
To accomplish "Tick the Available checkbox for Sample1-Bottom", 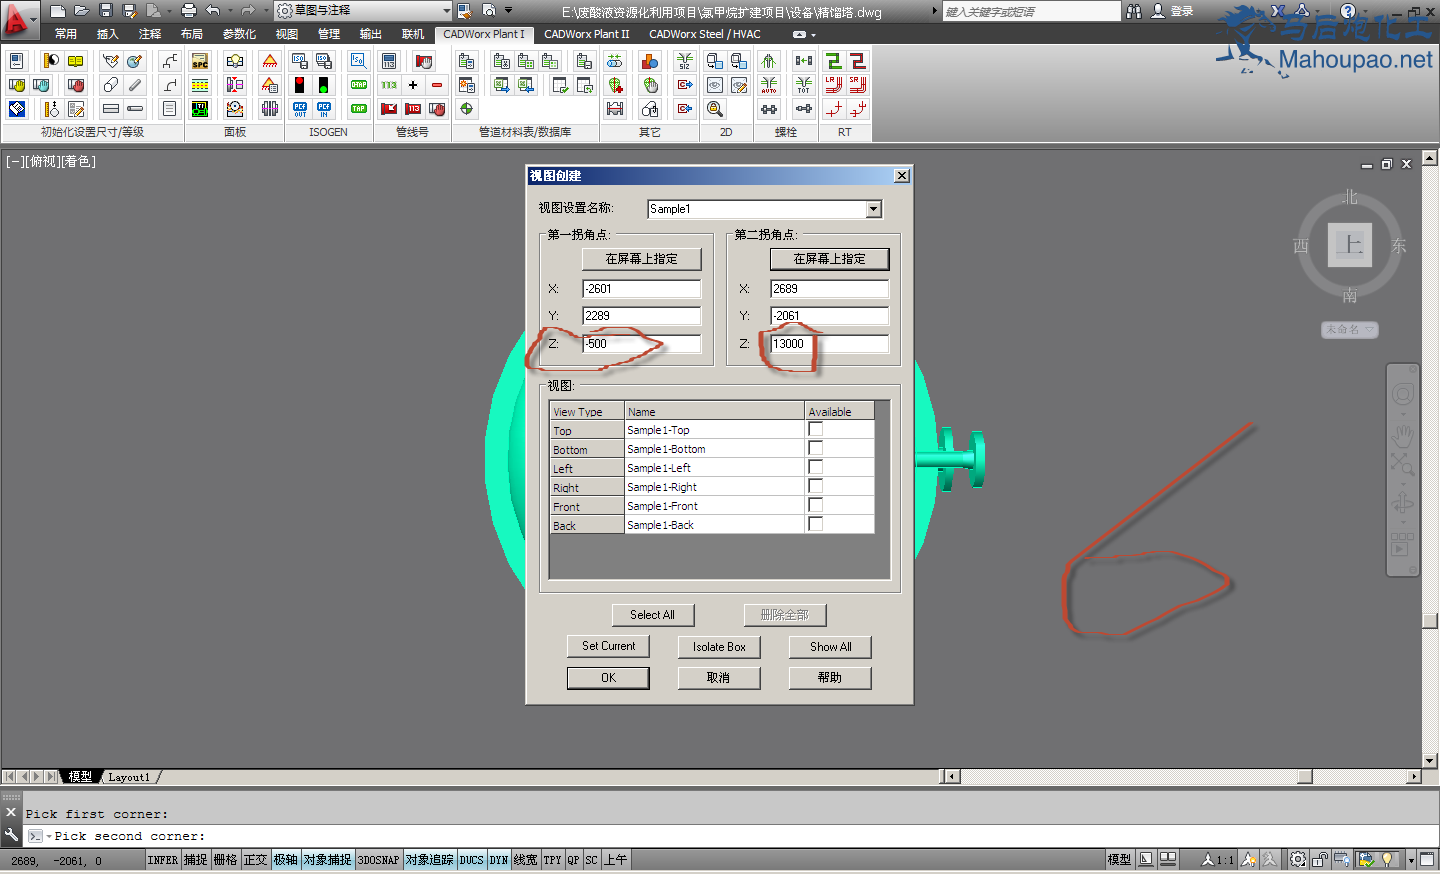I will click(815, 448).
